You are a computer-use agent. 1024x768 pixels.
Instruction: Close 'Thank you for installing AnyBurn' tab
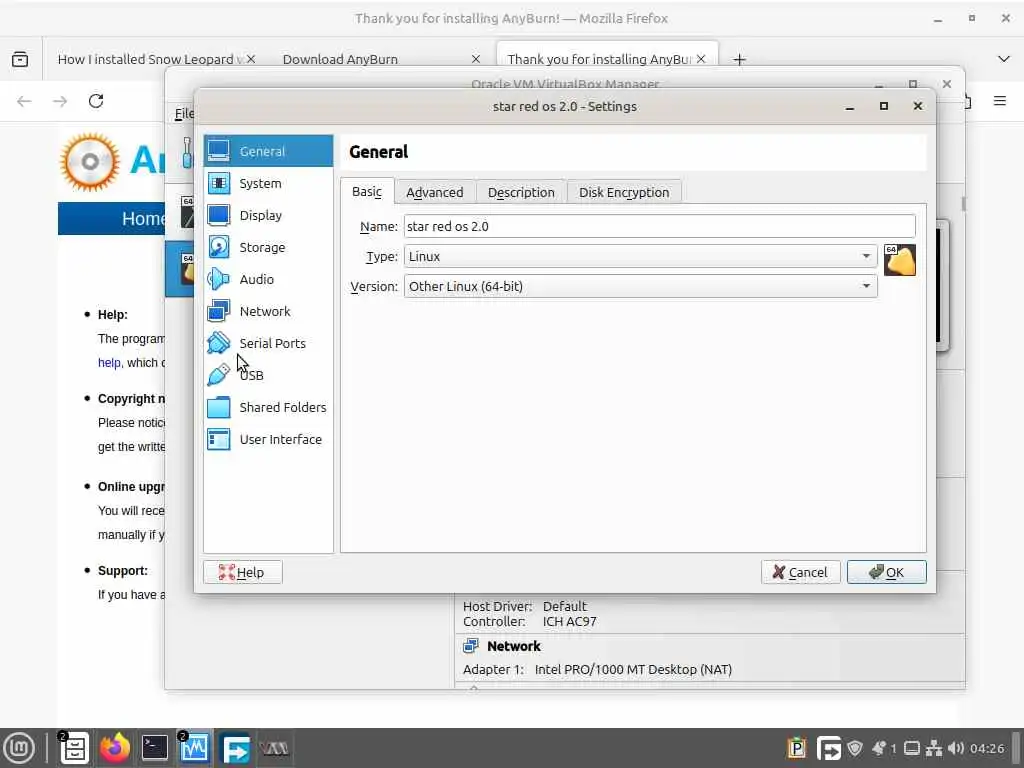(x=701, y=59)
